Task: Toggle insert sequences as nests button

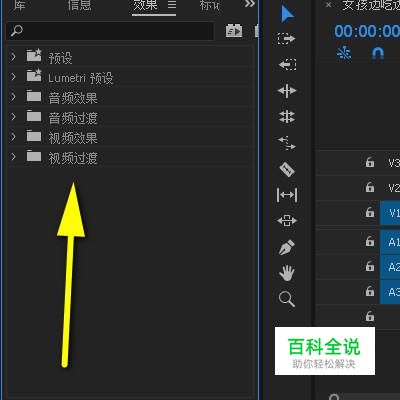Action: pos(344,53)
